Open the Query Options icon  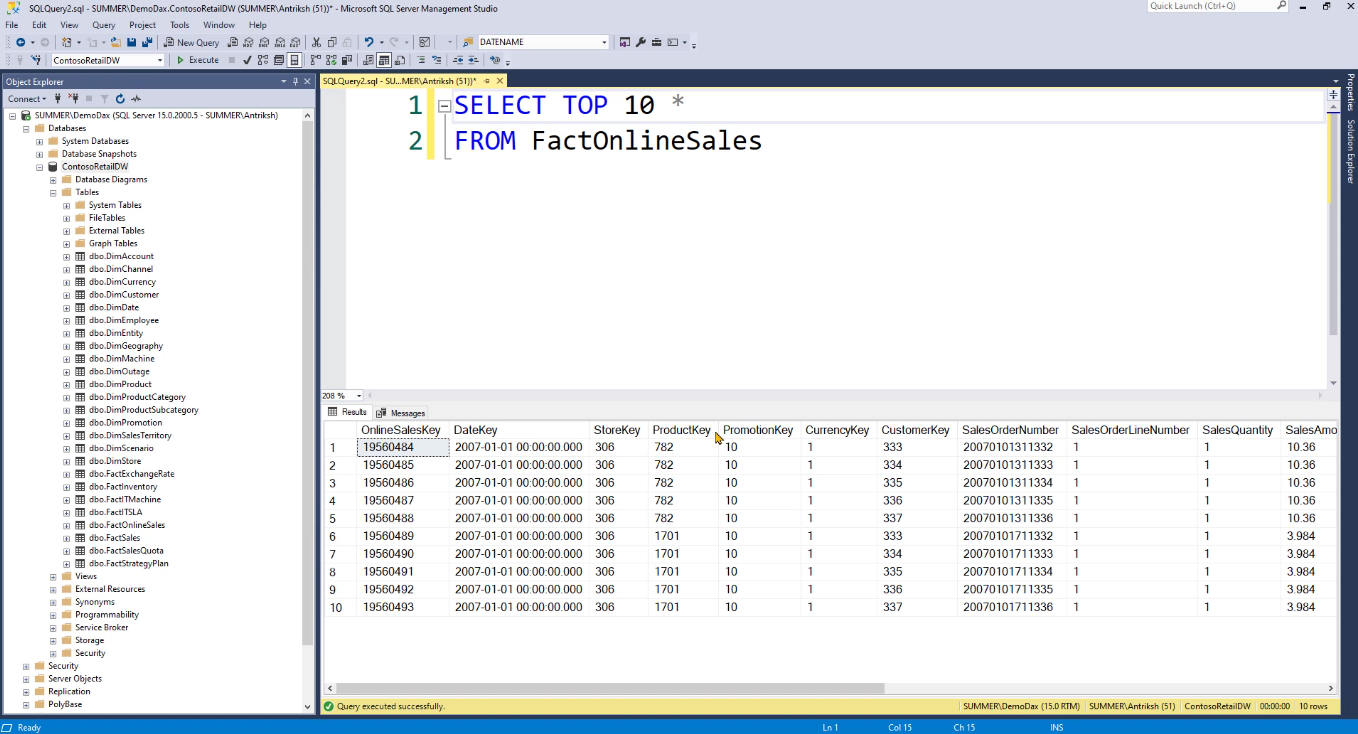[279, 60]
